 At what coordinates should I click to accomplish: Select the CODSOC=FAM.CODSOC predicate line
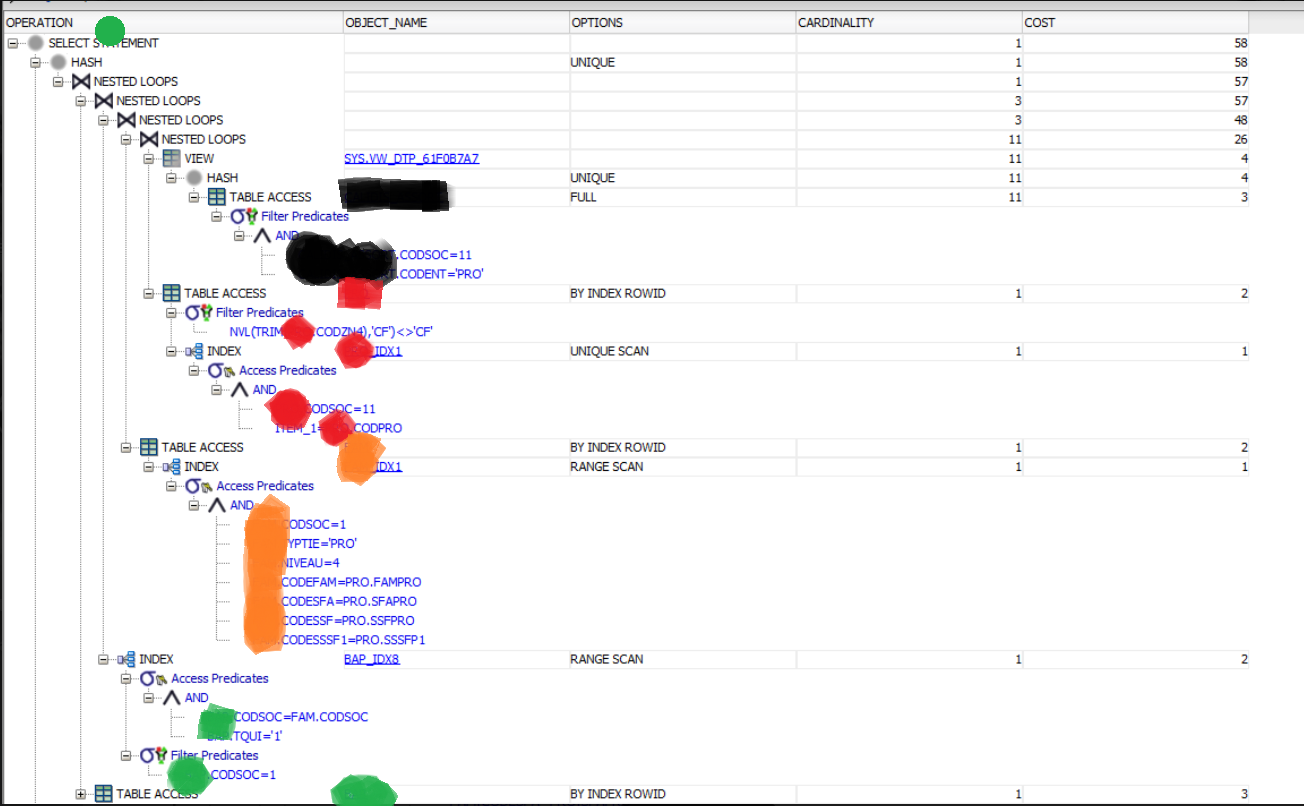click(x=300, y=717)
